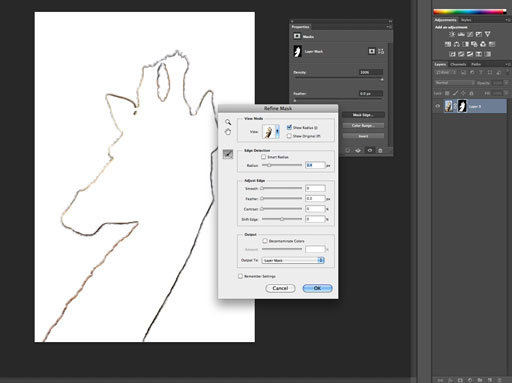Click the OK button in Refine Mask
Image resolution: width=512 pixels, height=383 pixels.
pos(317,288)
